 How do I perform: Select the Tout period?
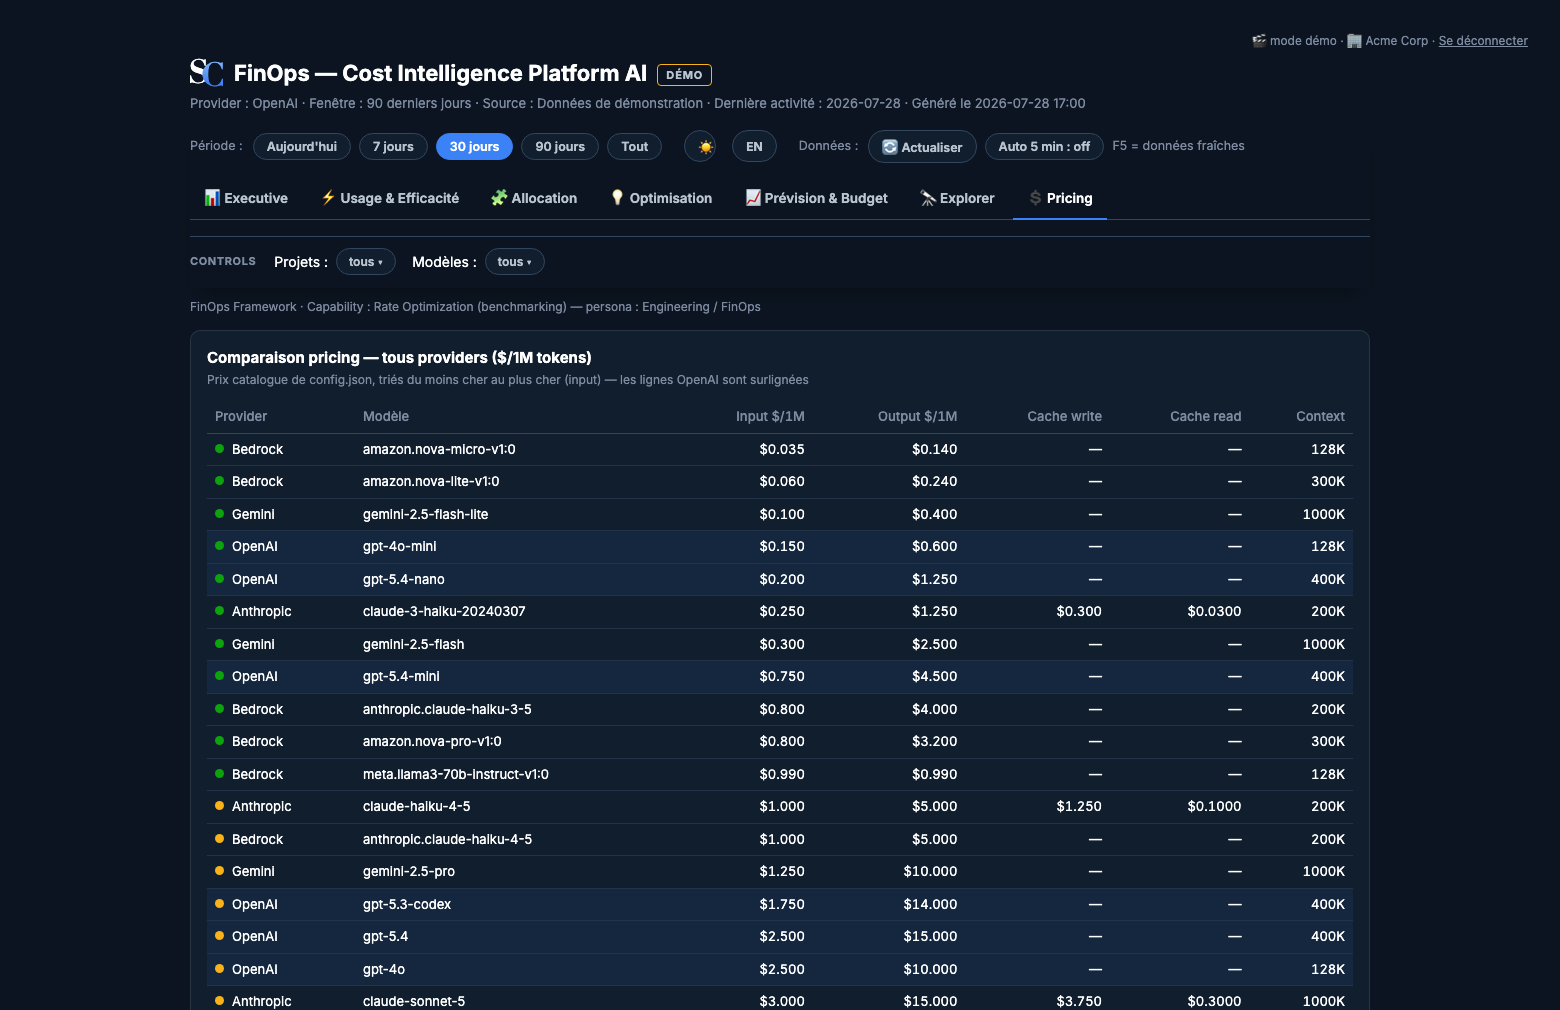tap(634, 146)
